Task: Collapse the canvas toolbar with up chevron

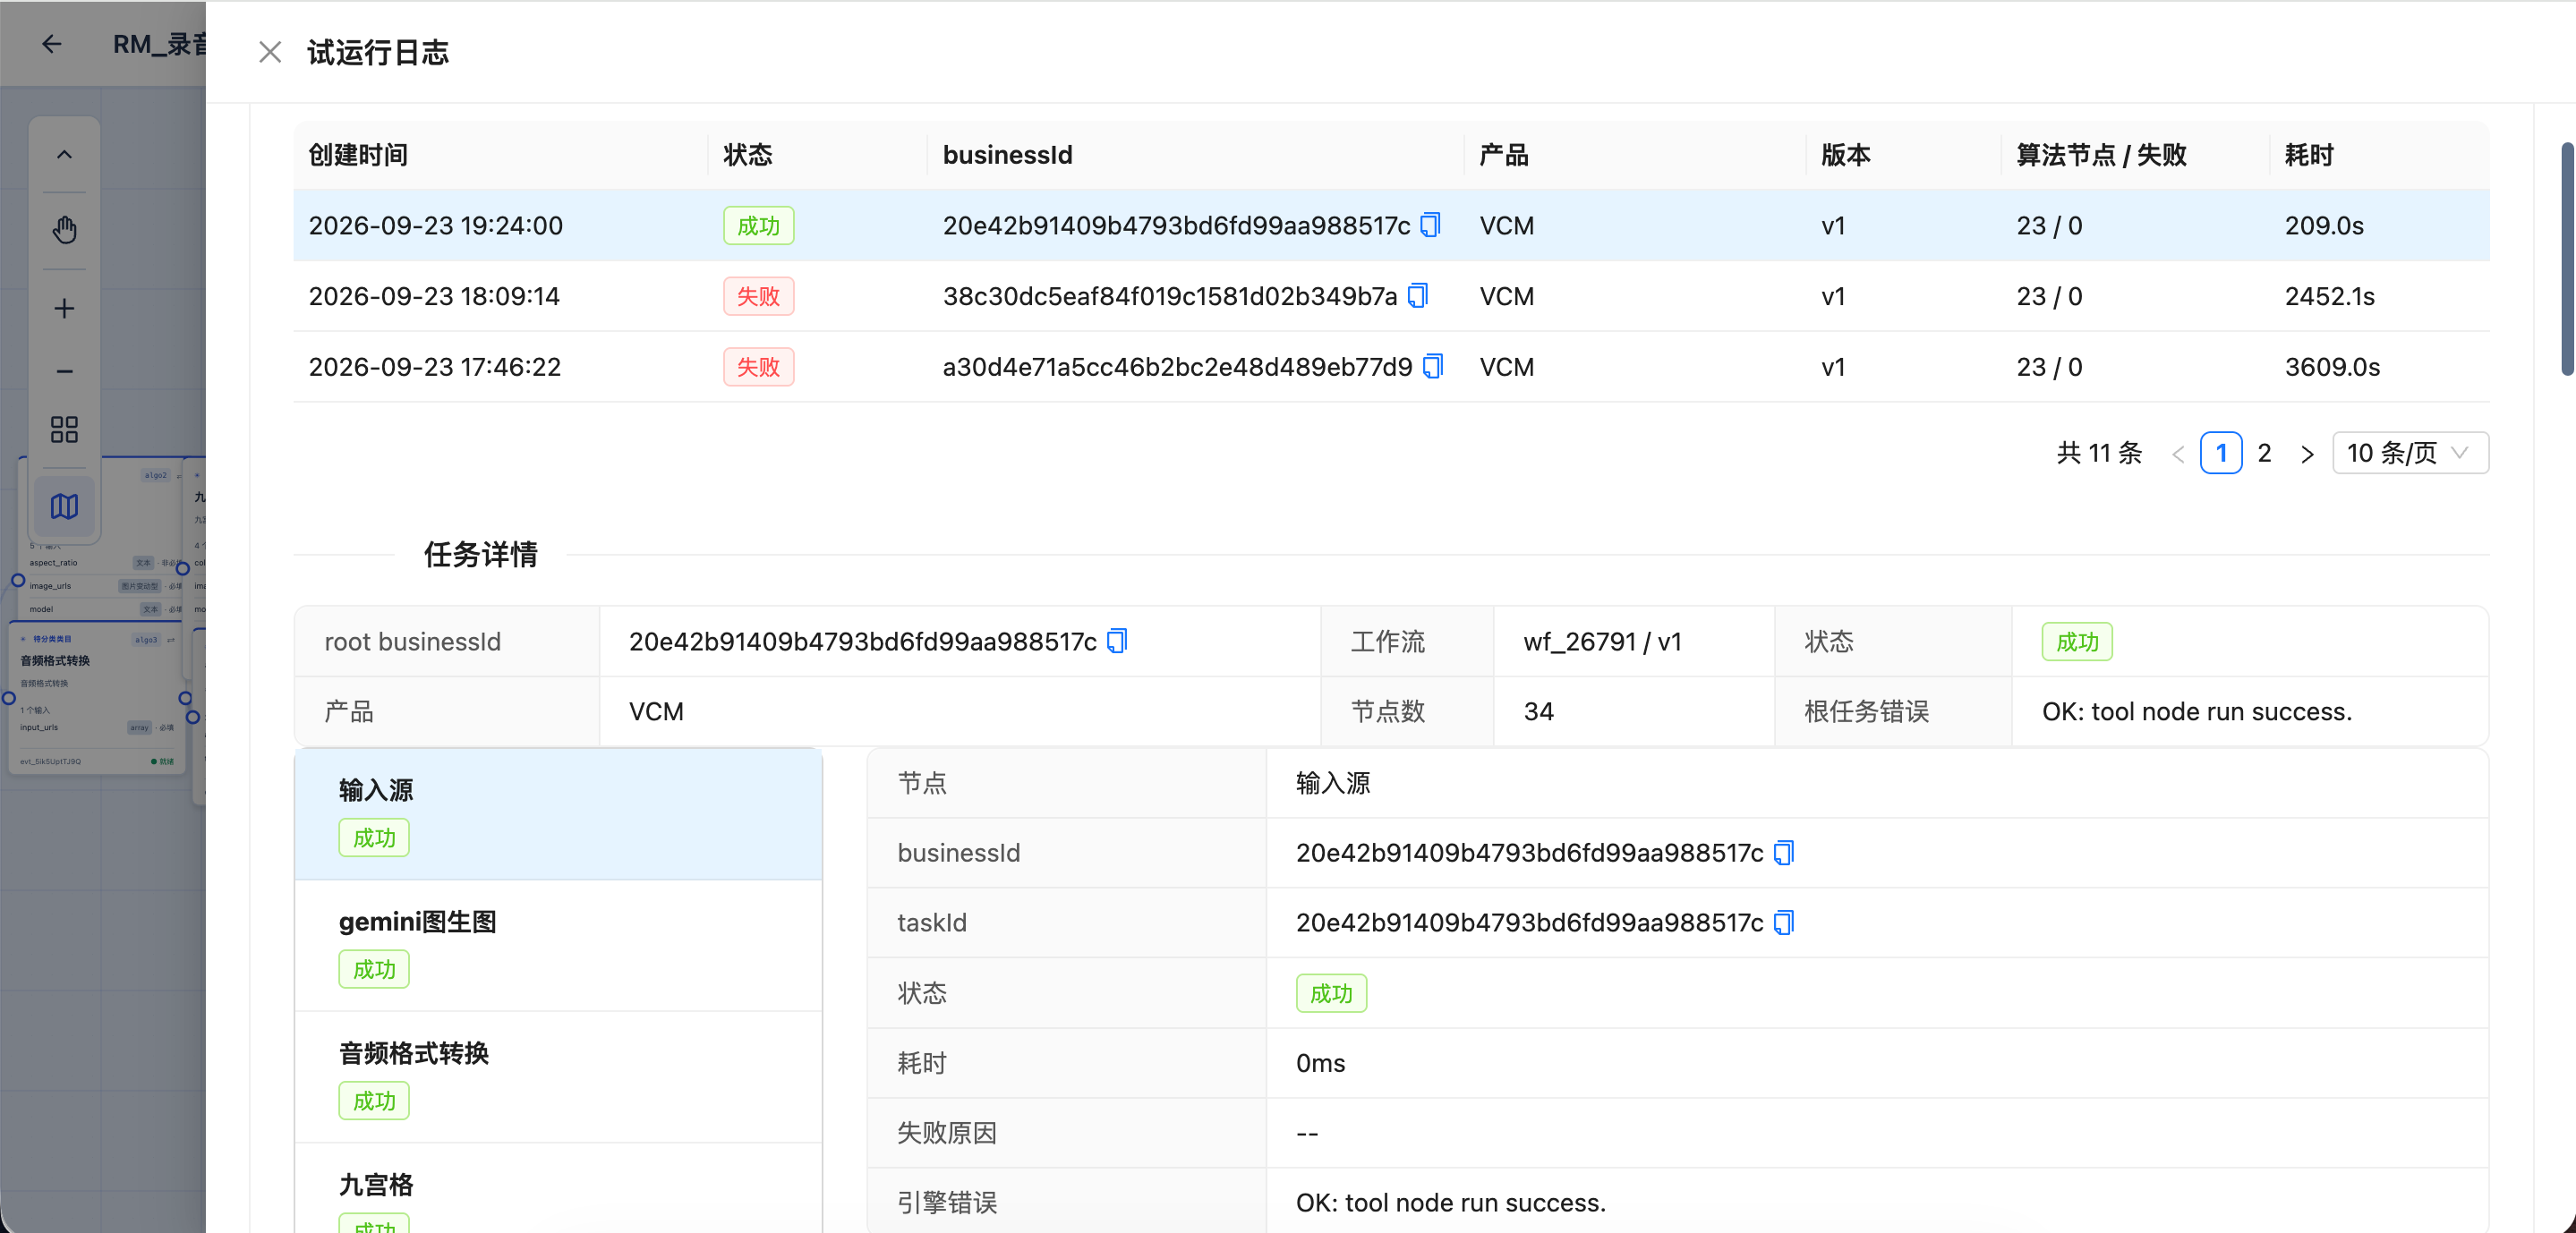Action: [x=64, y=155]
